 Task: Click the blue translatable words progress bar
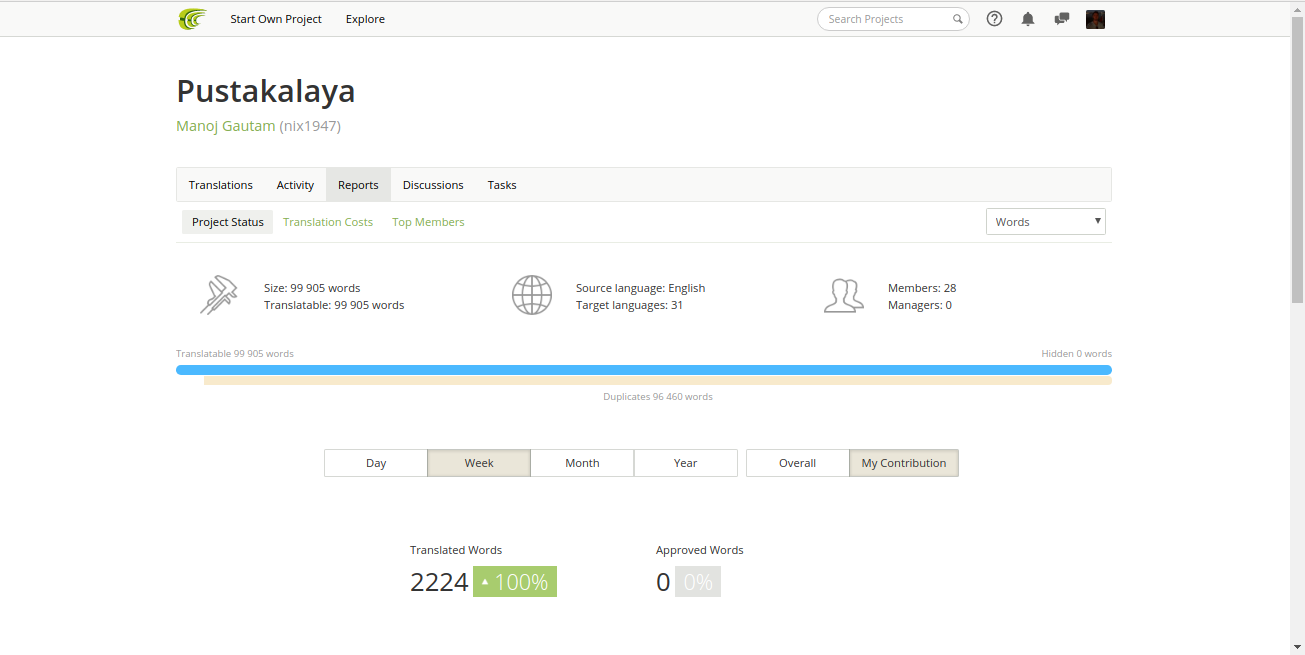coord(644,370)
